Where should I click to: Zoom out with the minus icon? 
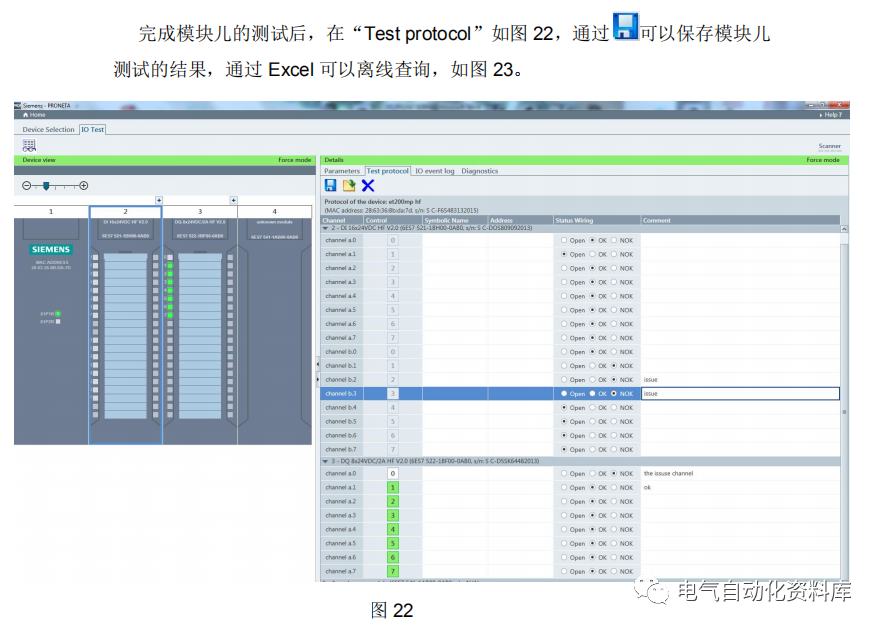[x=26, y=186]
